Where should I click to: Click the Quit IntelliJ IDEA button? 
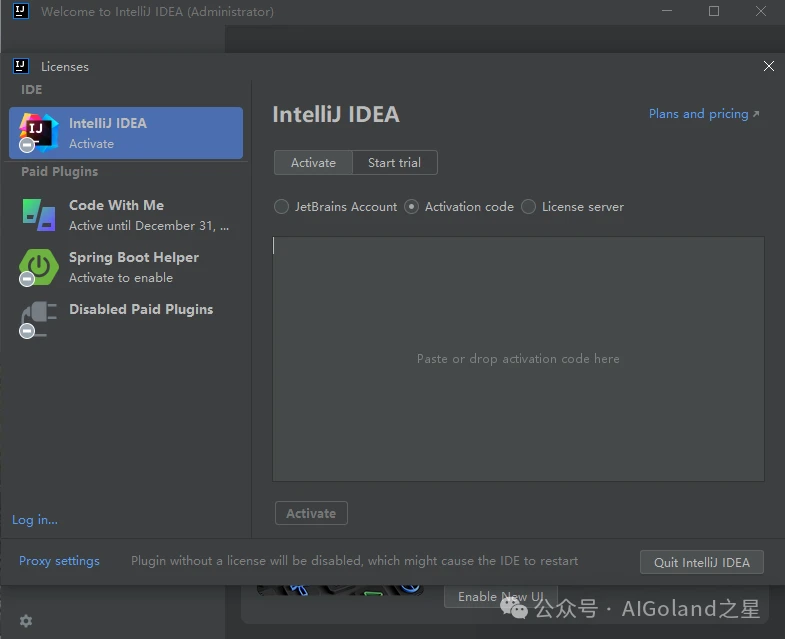702,562
